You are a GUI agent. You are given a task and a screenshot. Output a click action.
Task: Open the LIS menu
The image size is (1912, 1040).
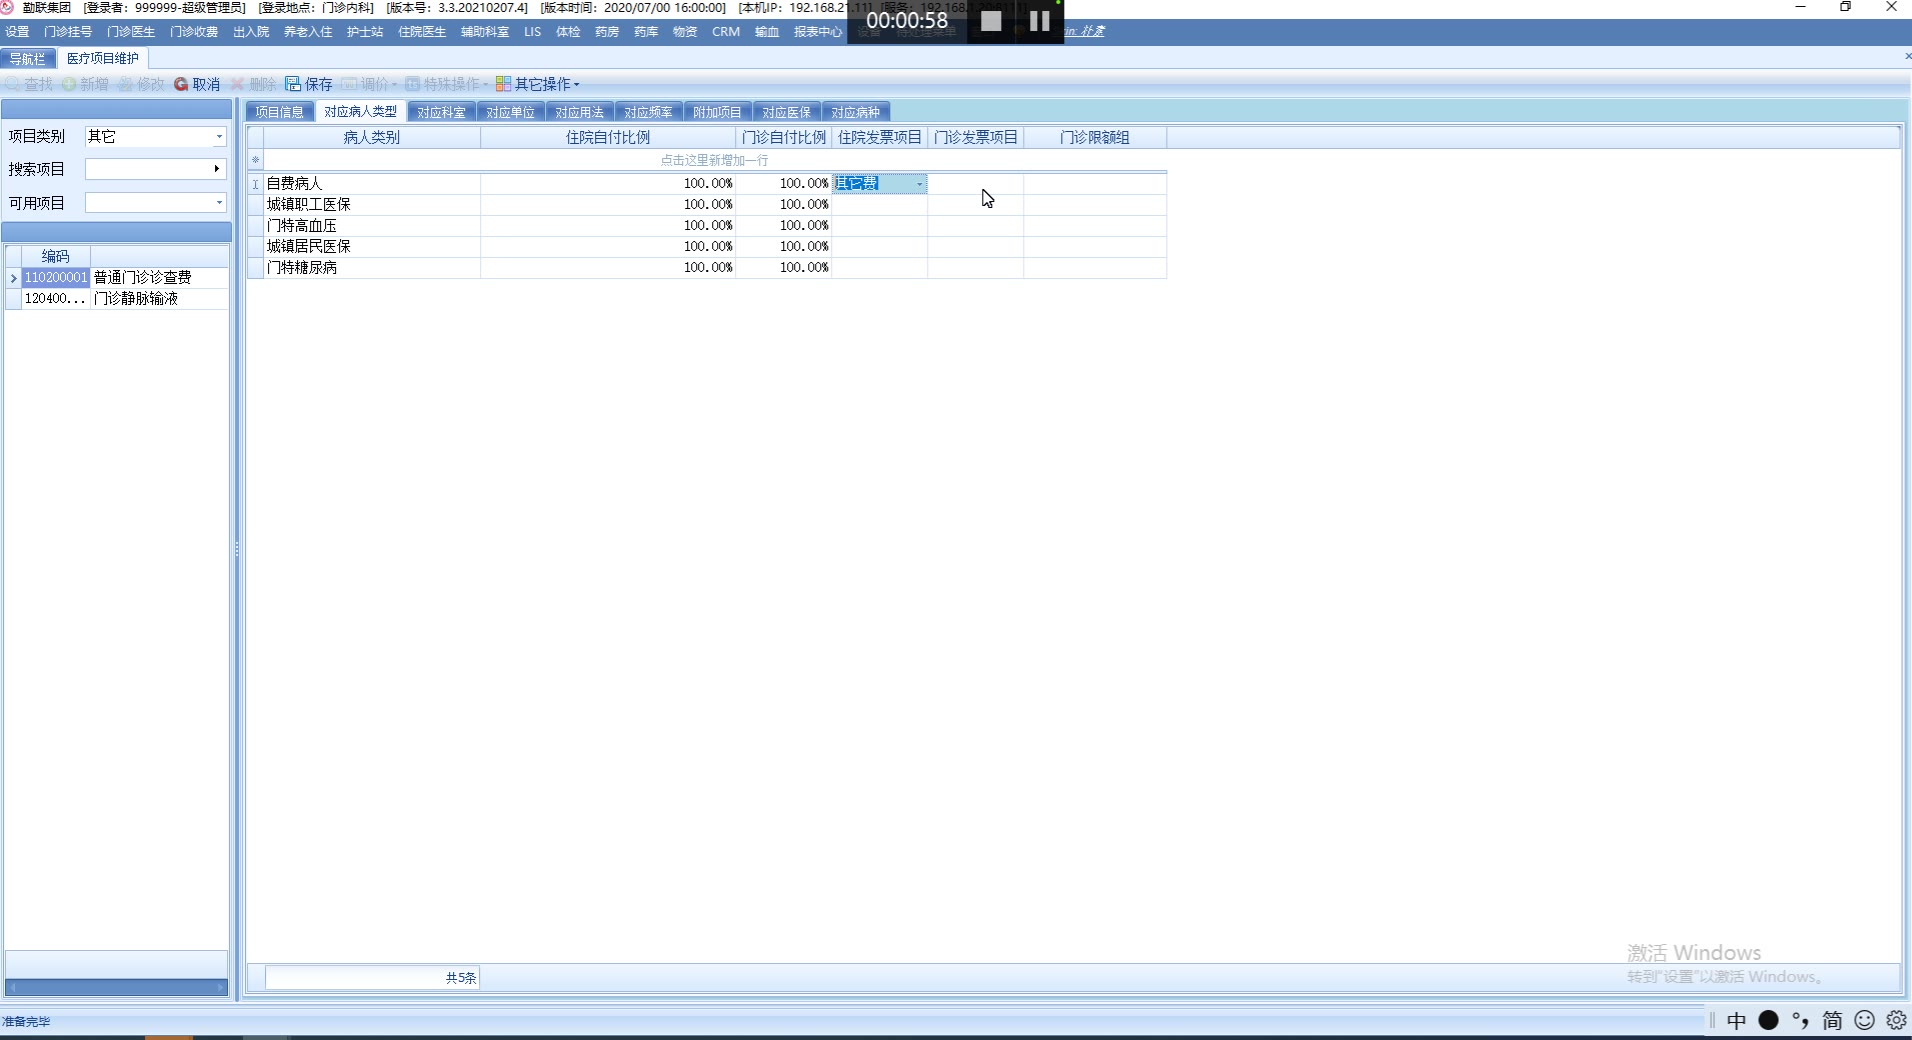532,32
